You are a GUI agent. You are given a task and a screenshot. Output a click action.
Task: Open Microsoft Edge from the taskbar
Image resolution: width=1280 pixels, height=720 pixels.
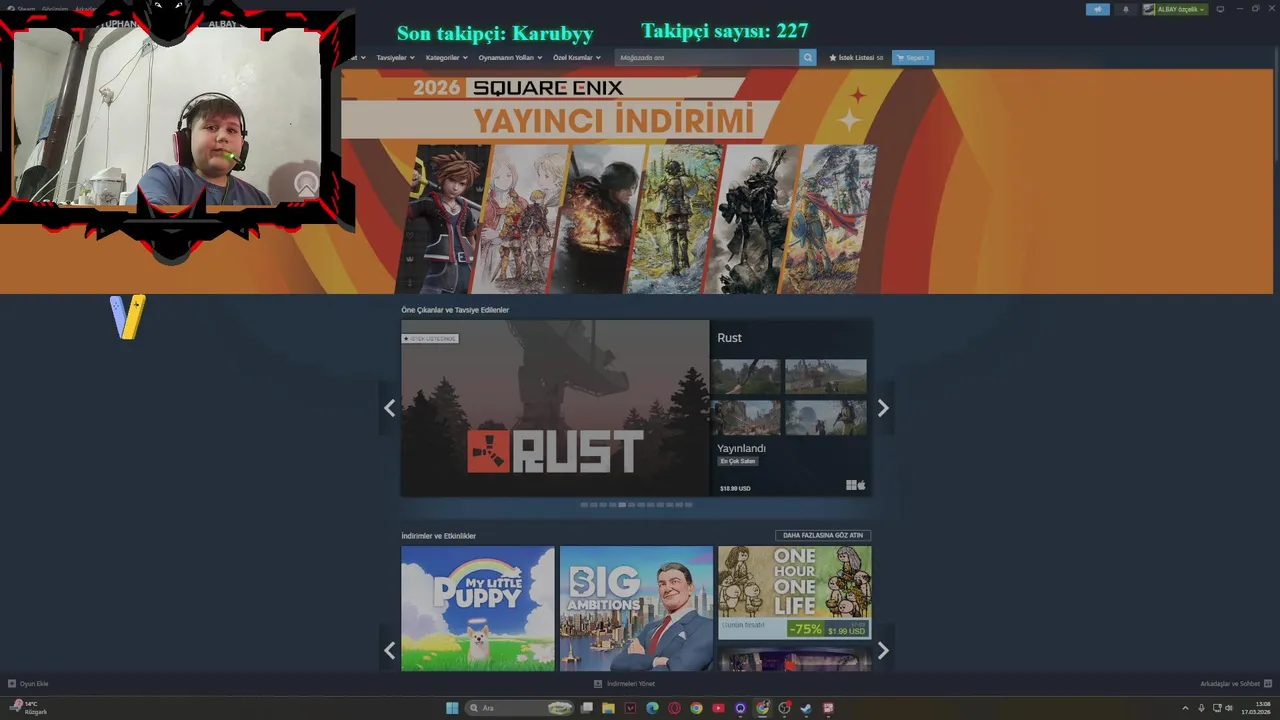tap(652, 708)
